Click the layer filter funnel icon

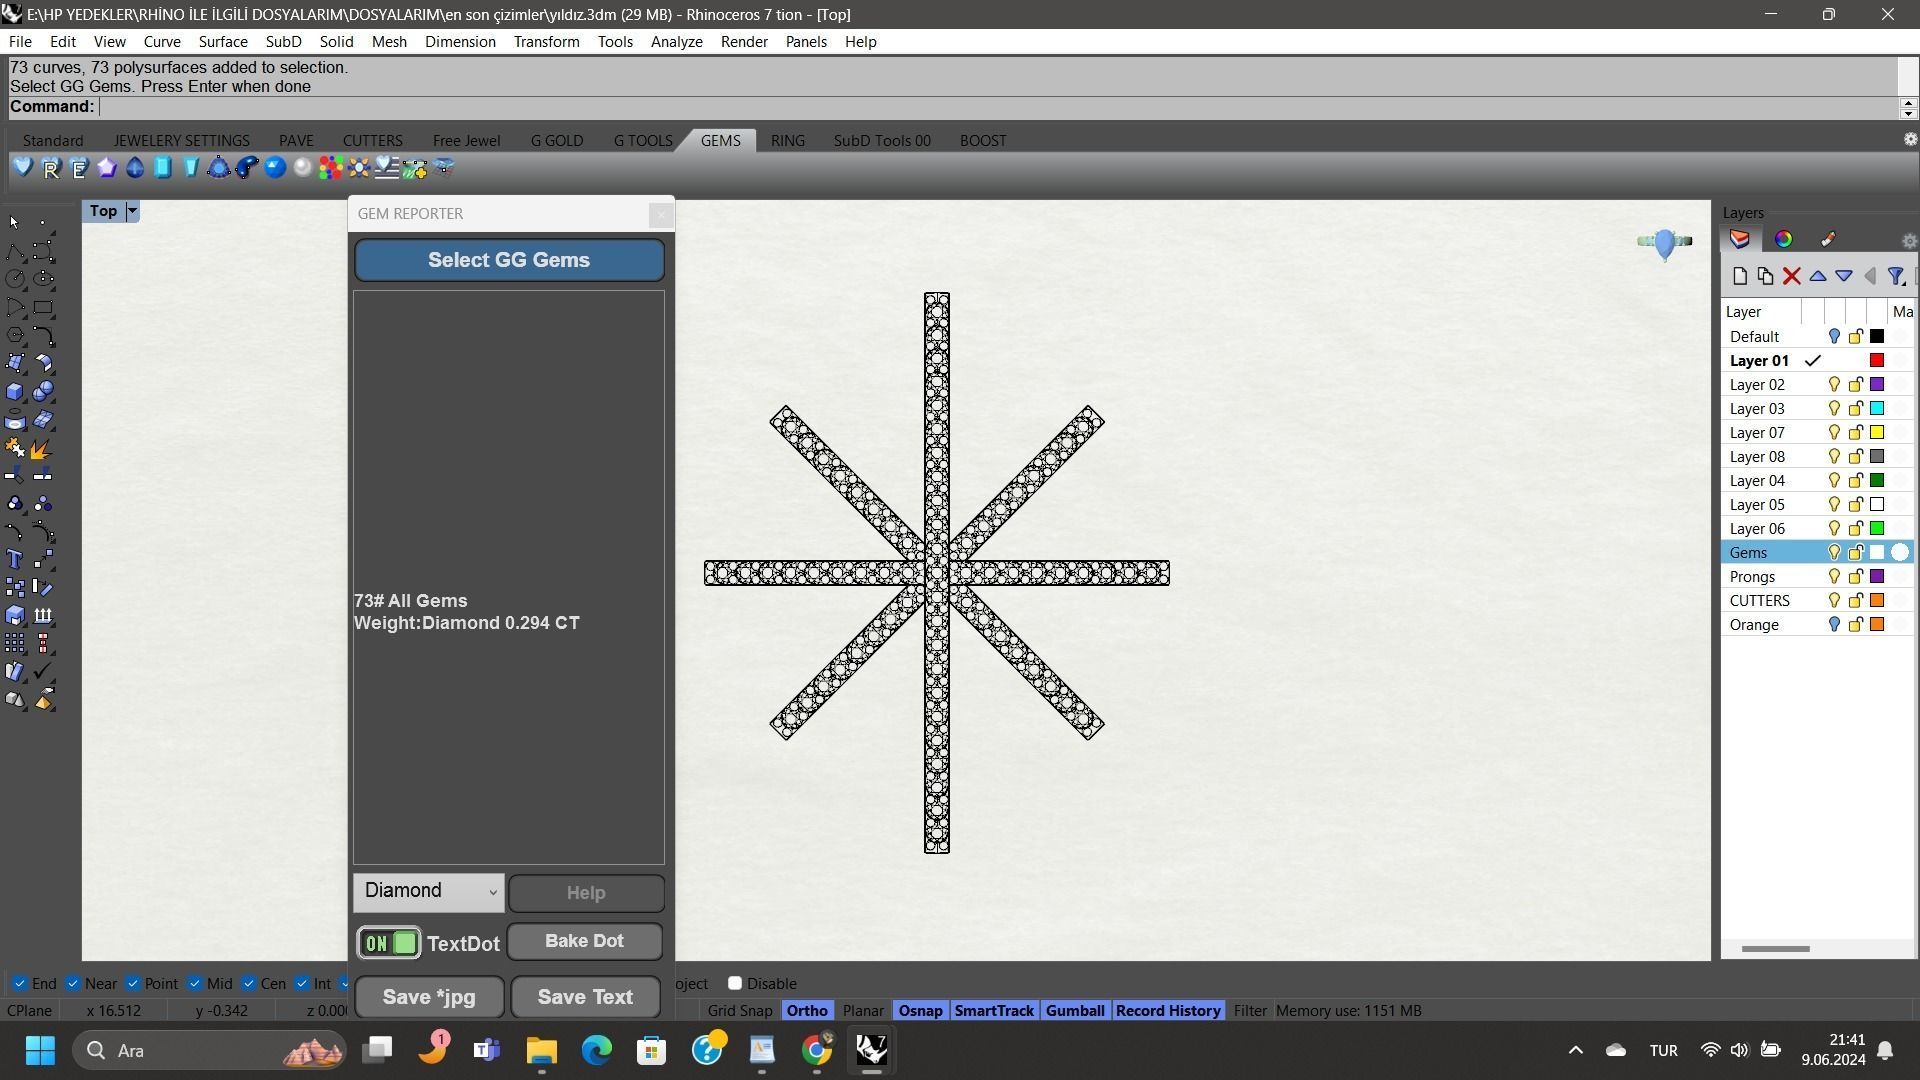[x=1895, y=277]
